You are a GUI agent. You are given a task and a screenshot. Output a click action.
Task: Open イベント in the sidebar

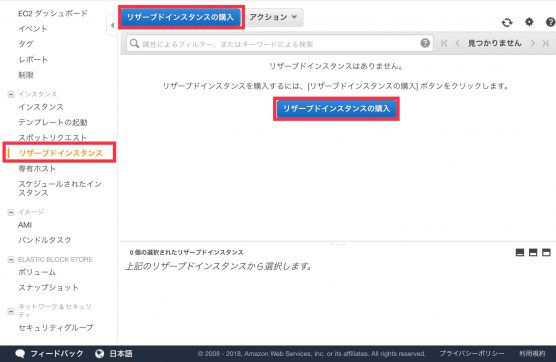tap(33, 29)
